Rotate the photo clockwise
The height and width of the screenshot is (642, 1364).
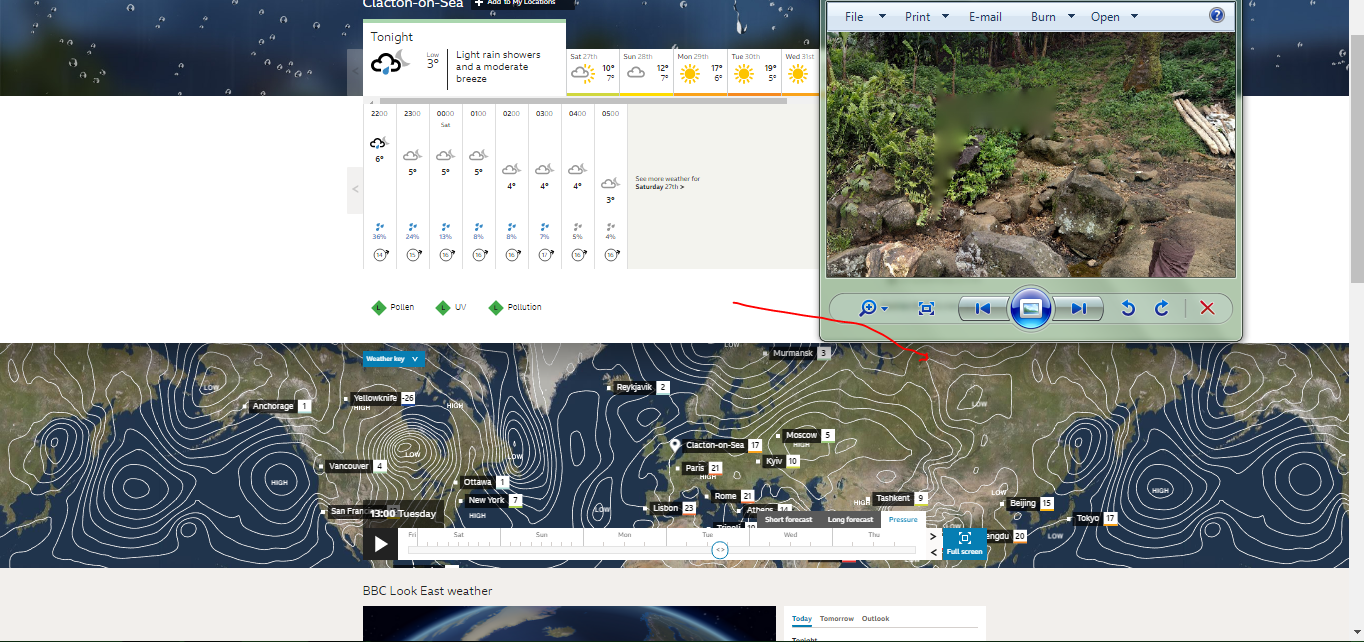pos(1162,308)
